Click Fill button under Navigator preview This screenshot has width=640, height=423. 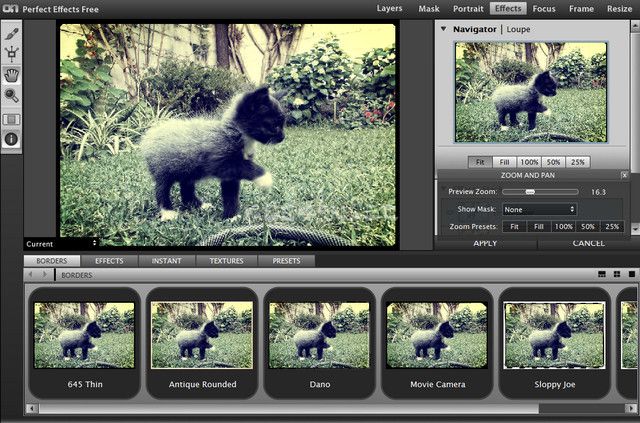coord(504,162)
